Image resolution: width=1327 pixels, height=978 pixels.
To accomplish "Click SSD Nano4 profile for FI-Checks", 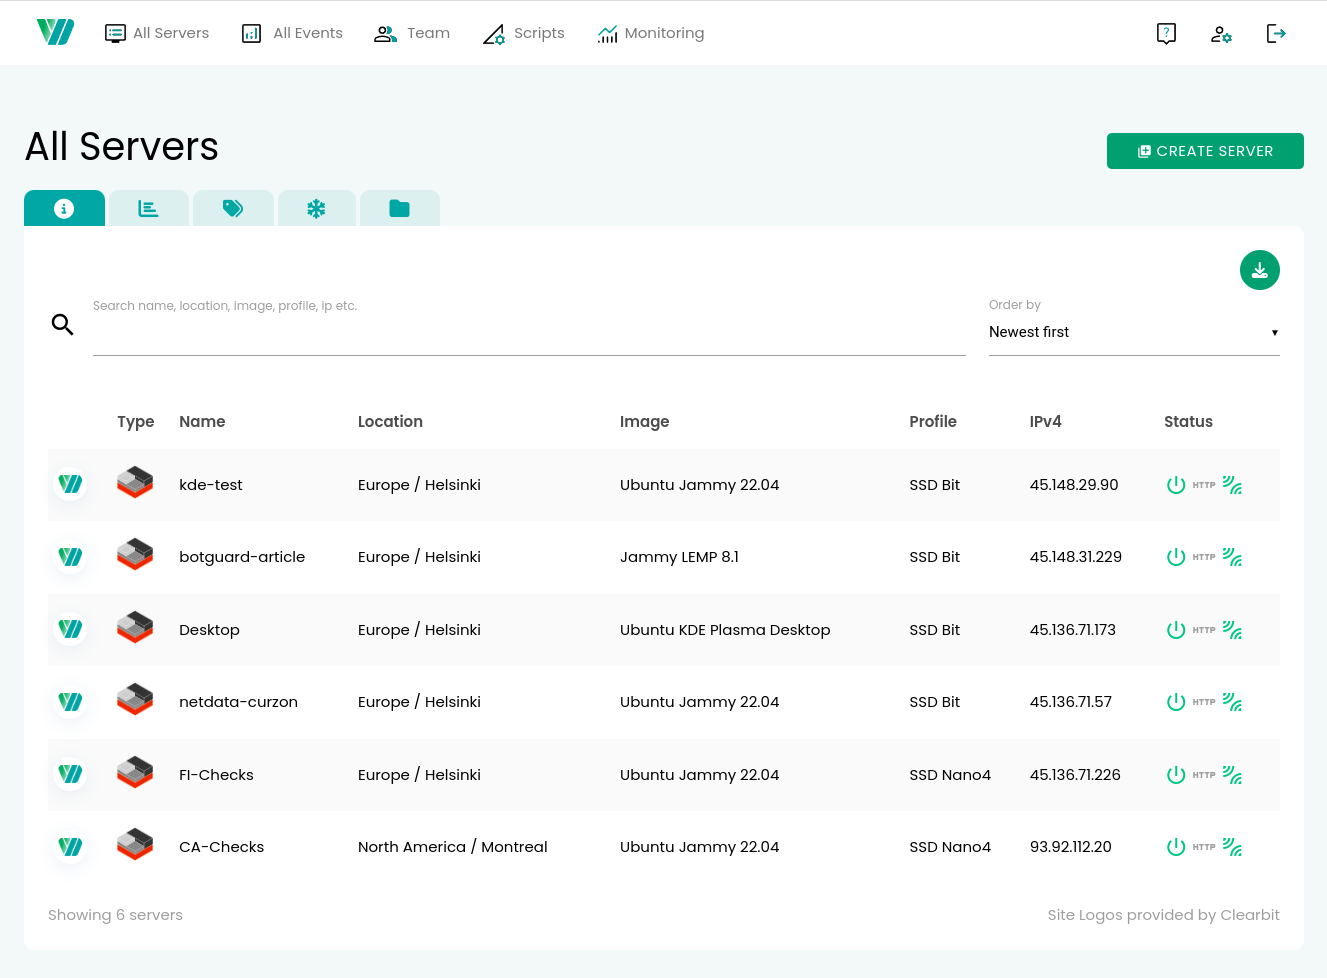I will (950, 775).
